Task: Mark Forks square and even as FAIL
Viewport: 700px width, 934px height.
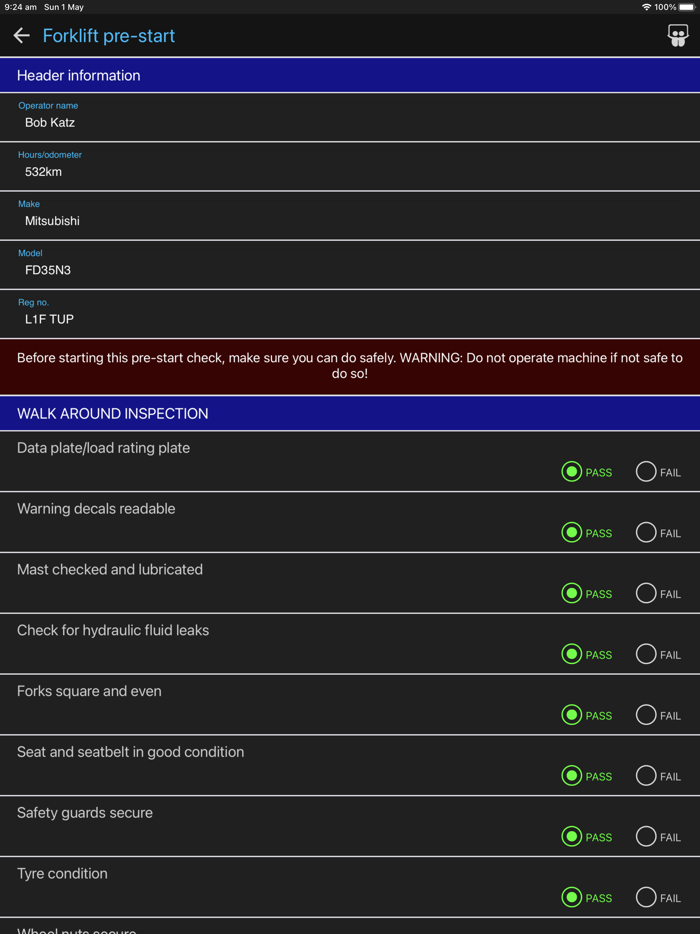Action: click(646, 715)
